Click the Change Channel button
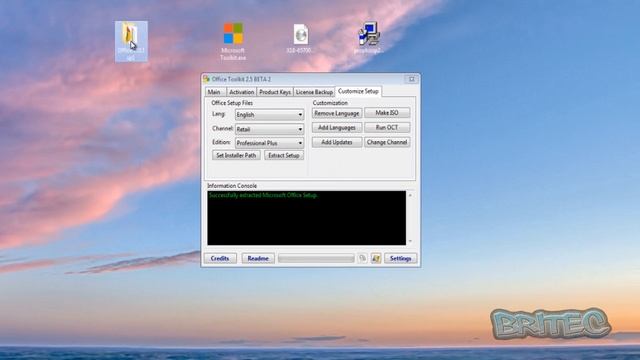 pos(387,142)
